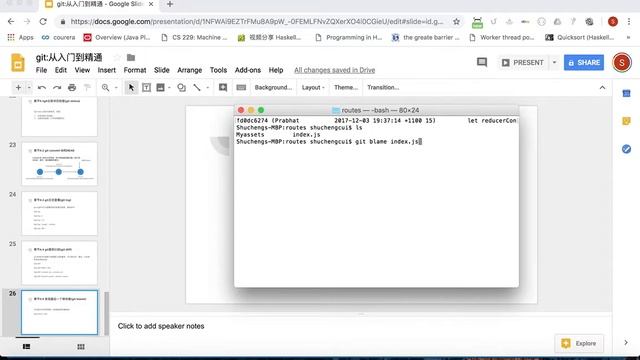Bookmark this page with the star icon

(x=456, y=22)
